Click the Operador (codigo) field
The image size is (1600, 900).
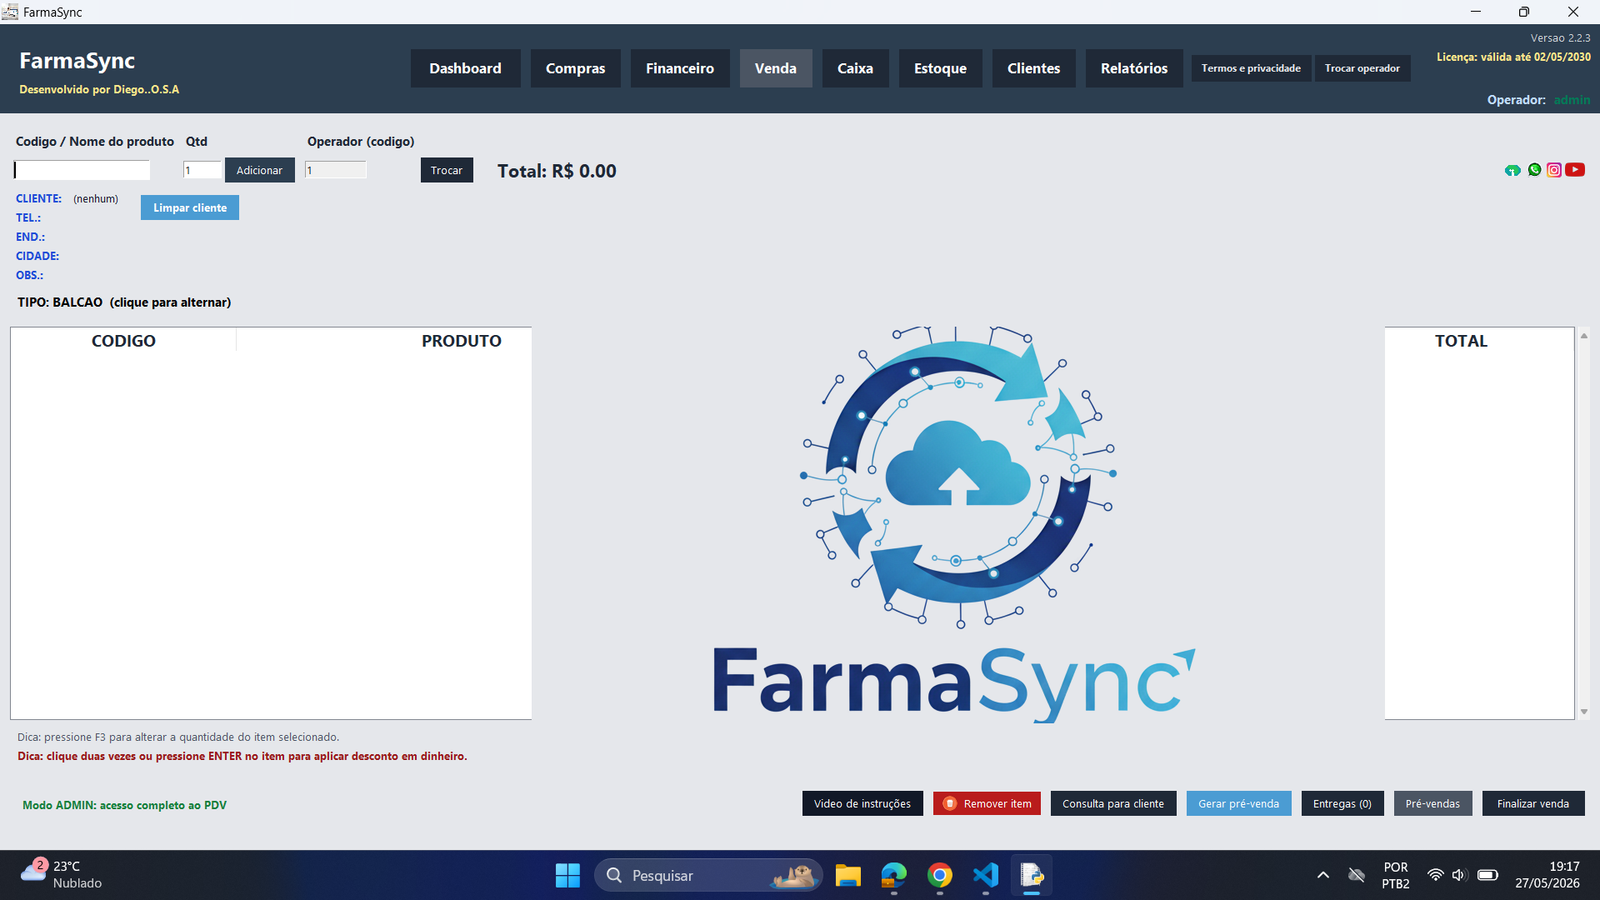point(335,170)
